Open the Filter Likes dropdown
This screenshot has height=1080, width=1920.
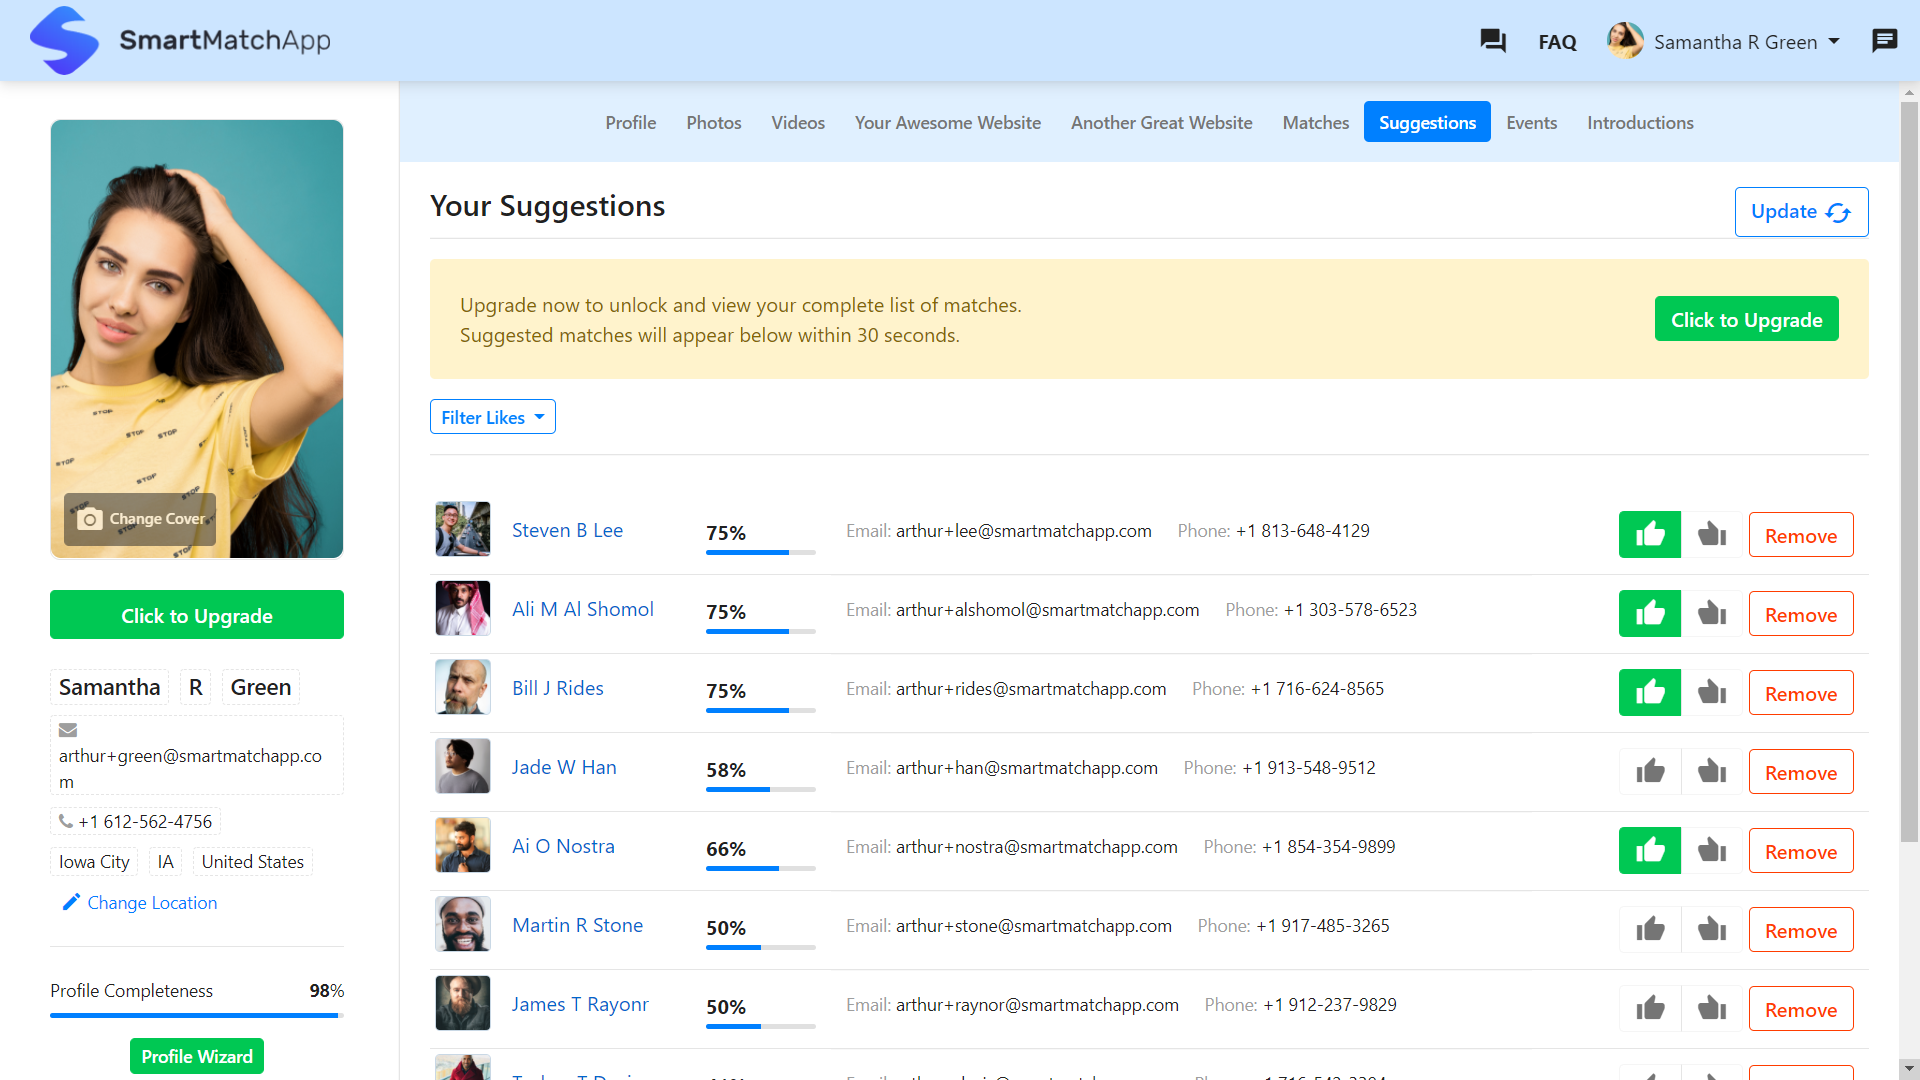coord(492,417)
